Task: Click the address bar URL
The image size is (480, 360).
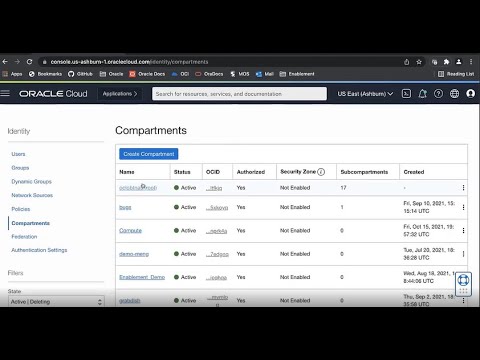Action: 129,62
